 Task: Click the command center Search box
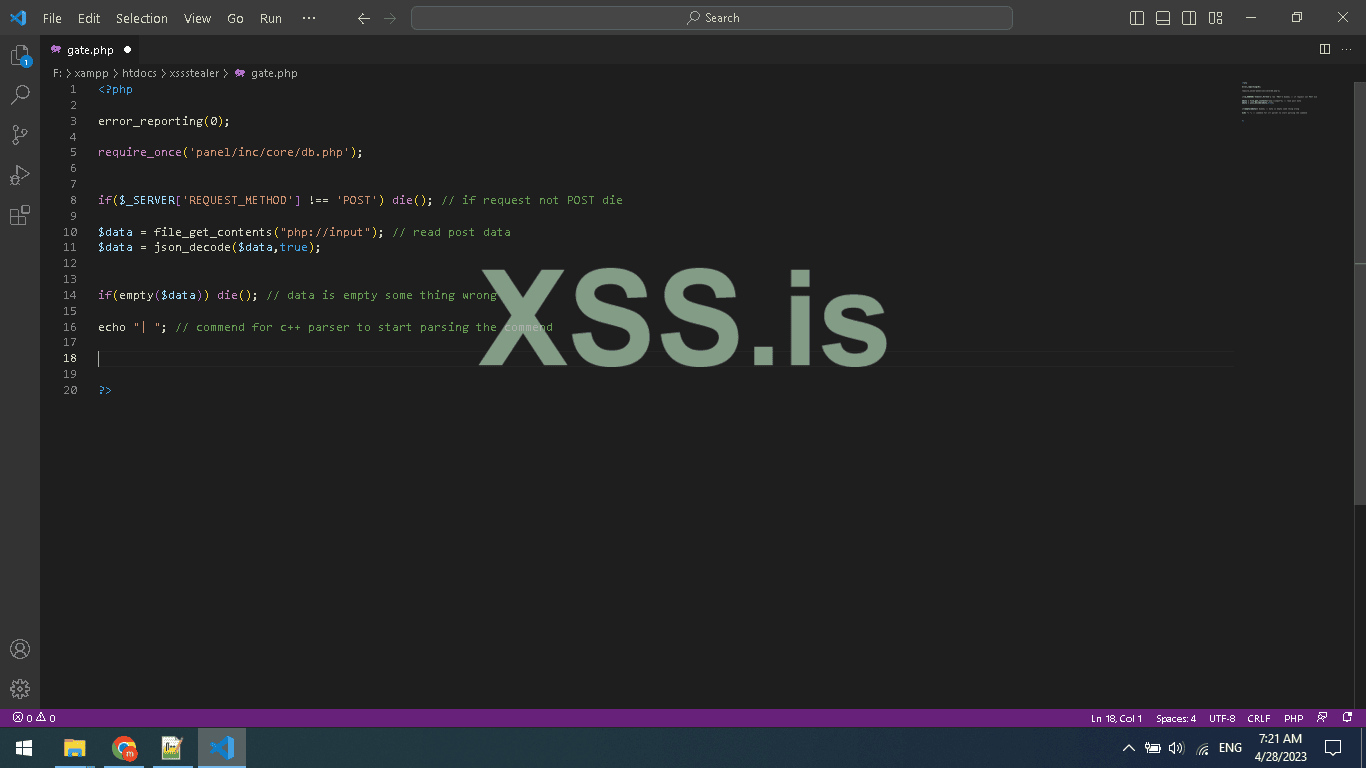(712, 18)
